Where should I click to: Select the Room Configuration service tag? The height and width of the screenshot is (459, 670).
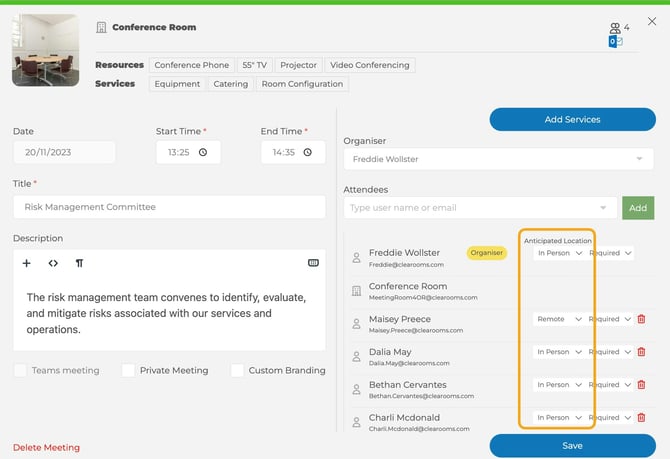tap(301, 84)
